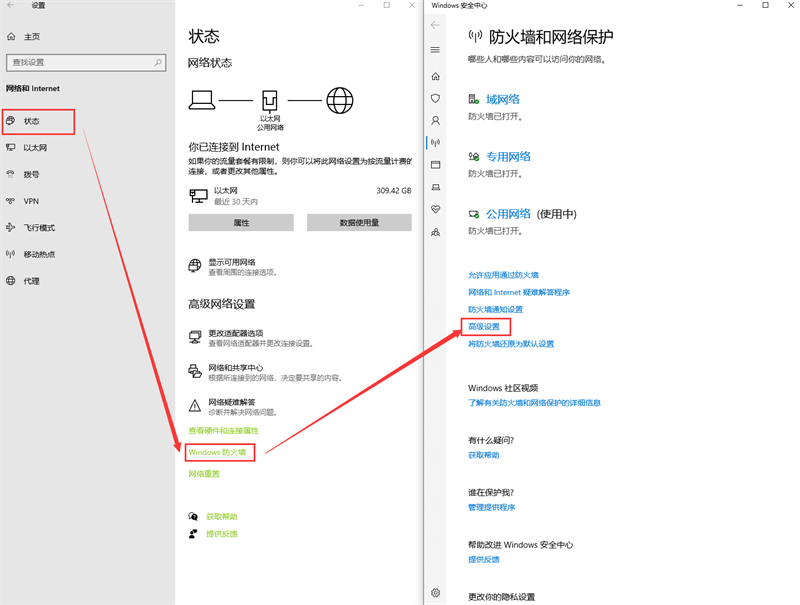
Task: Open the shield icon for virus protection
Action: click(434, 98)
